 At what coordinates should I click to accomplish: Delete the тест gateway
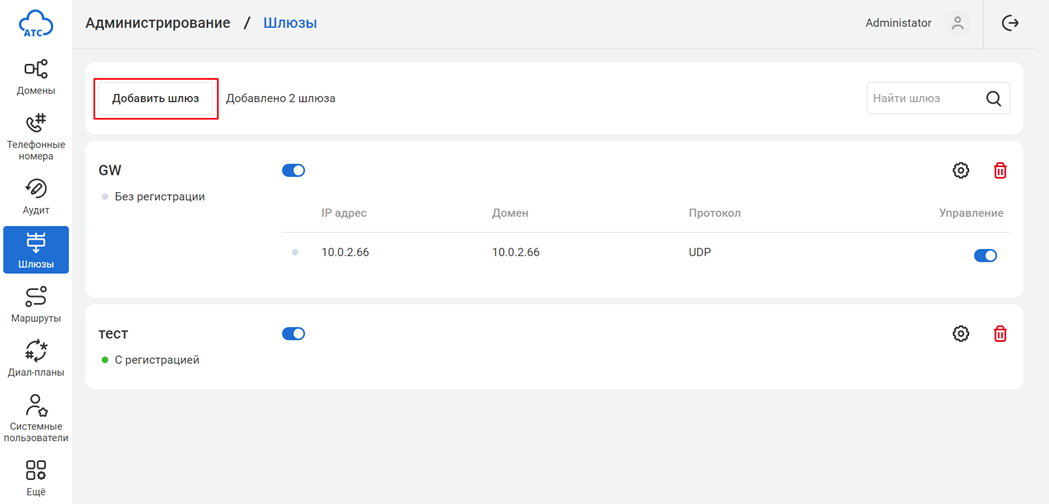(x=1000, y=334)
